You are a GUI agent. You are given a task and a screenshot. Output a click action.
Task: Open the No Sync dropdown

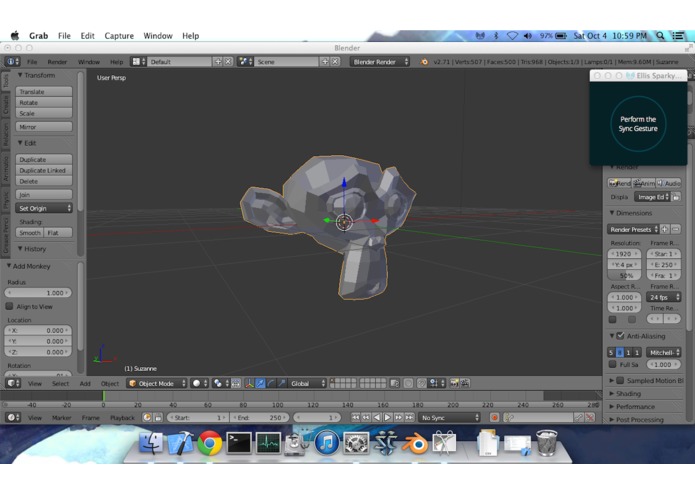click(x=449, y=417)
